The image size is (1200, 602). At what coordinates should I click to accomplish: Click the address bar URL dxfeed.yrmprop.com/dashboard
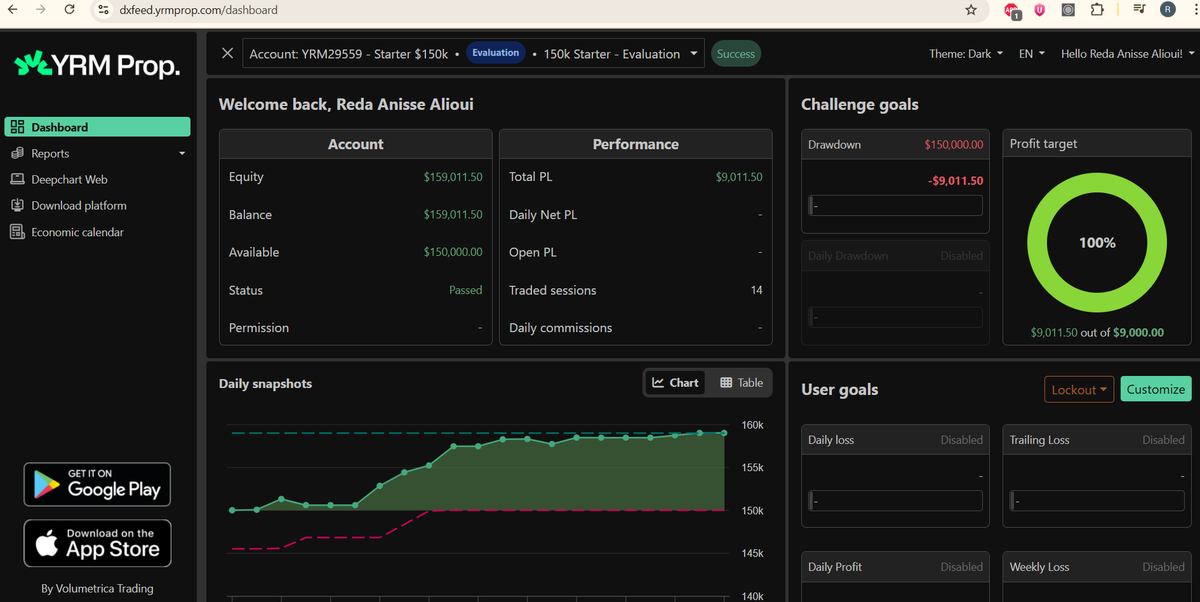click(198, 9)
